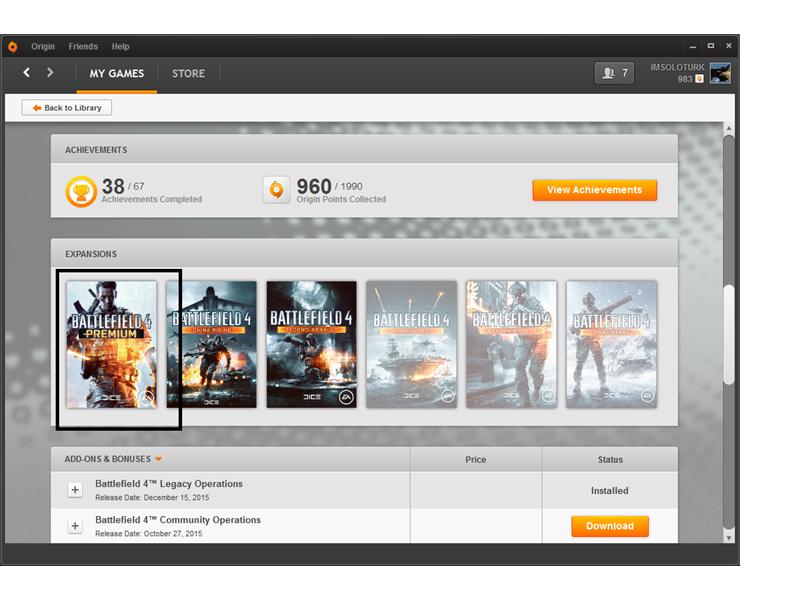This screenshot has width=800, height=600.
Task: Click the Installed status text
Action: 610,490
